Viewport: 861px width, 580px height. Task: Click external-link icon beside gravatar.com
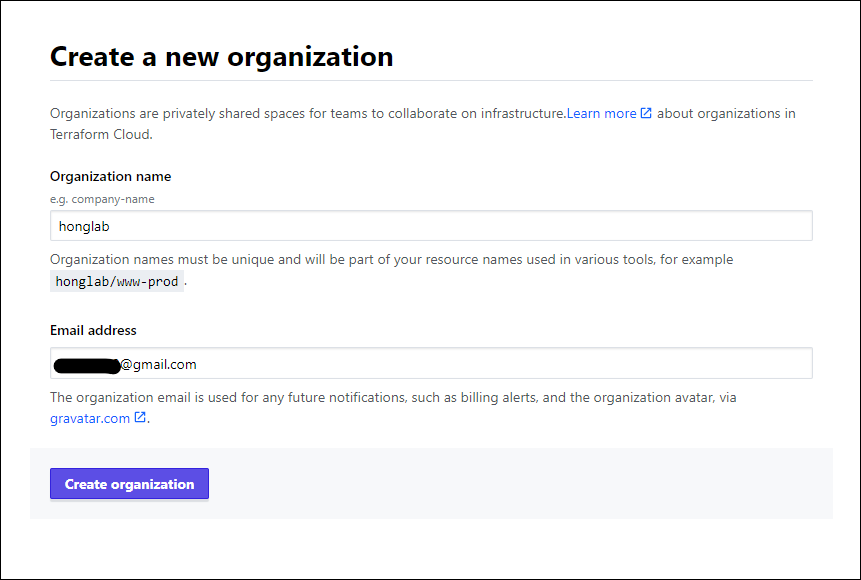click(140, 417)
